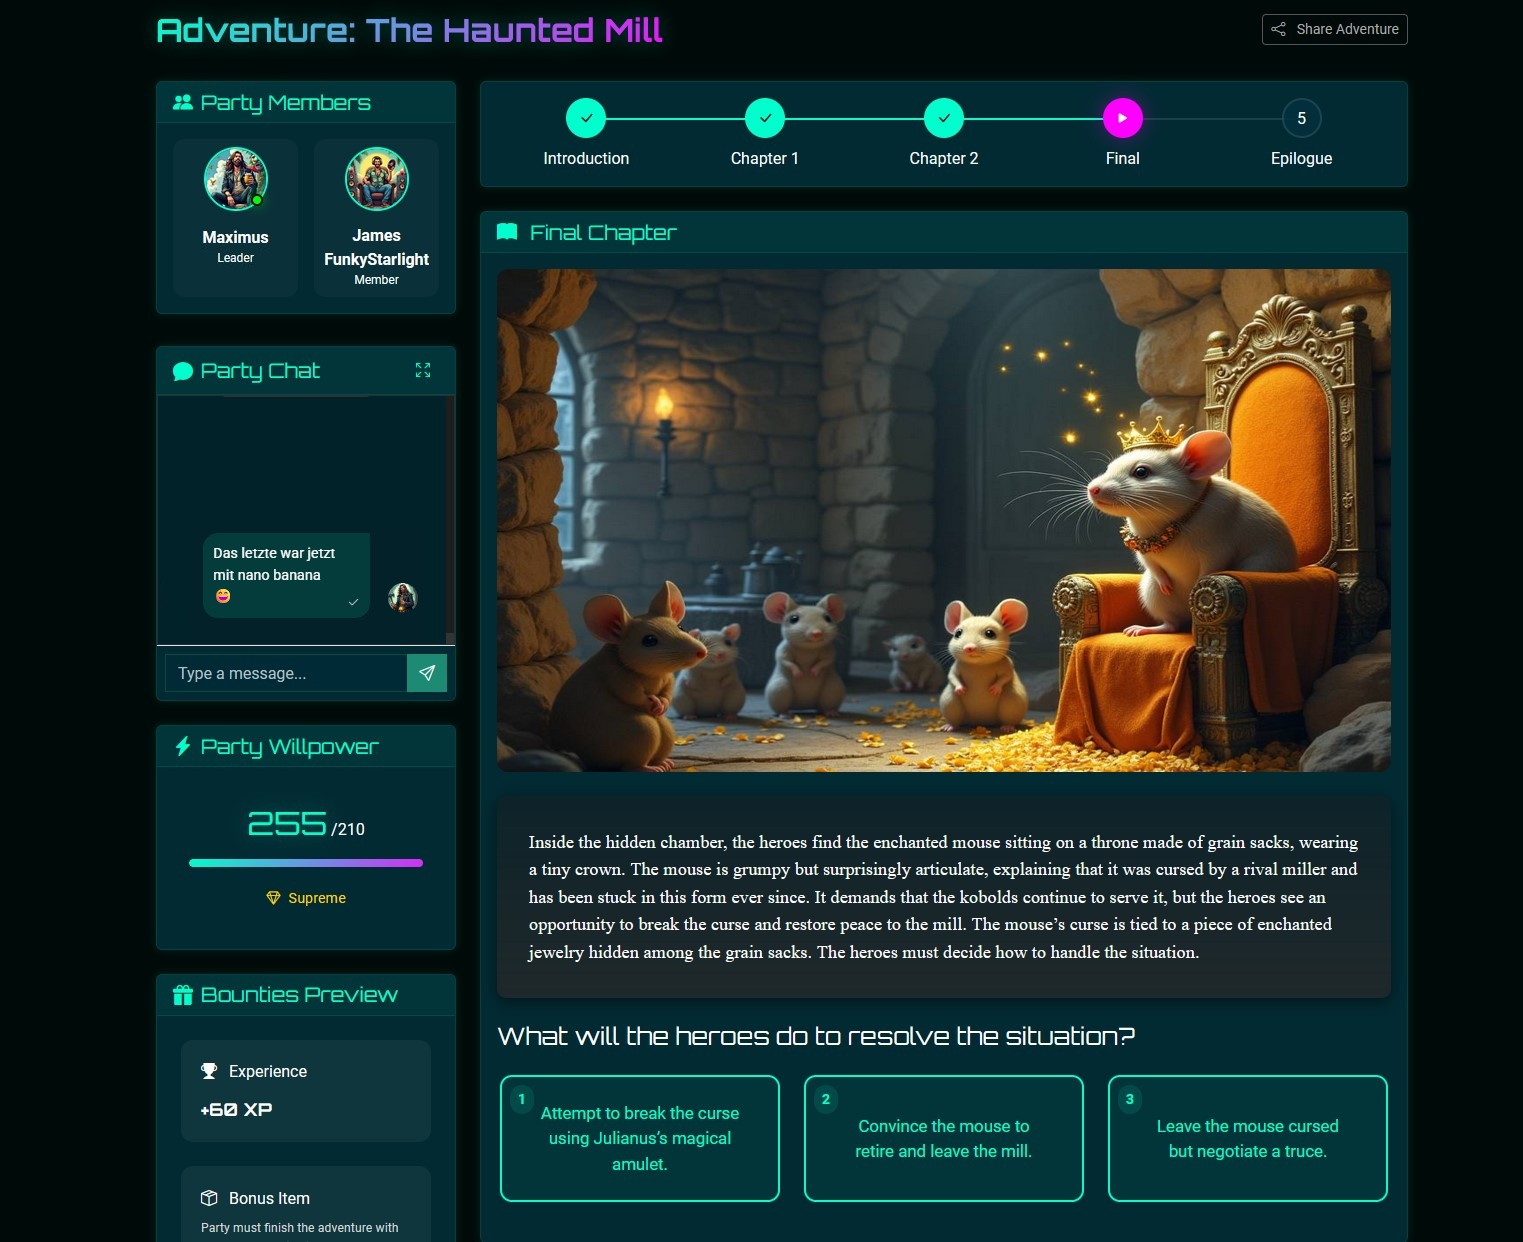The height and width of the screenshot is (1242, 1523).
Task: Click the Bounties Preview gift icon
Action: pos(182,994)
